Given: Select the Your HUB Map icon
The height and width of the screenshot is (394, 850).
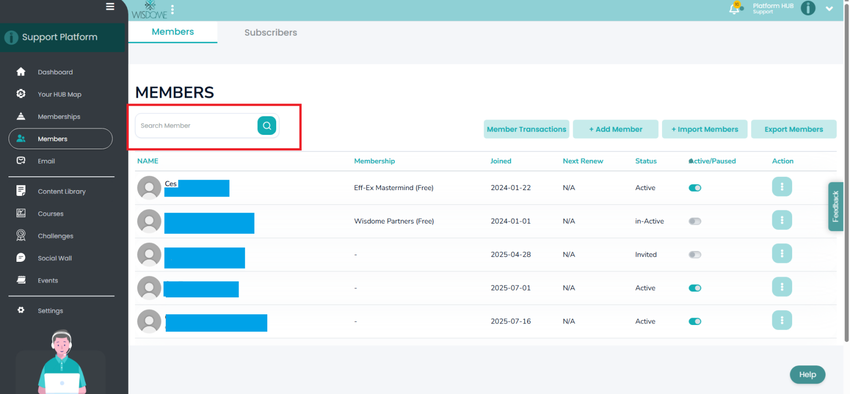Looking at the screenshot, I should pyautogui.click(x=21, y=94).
